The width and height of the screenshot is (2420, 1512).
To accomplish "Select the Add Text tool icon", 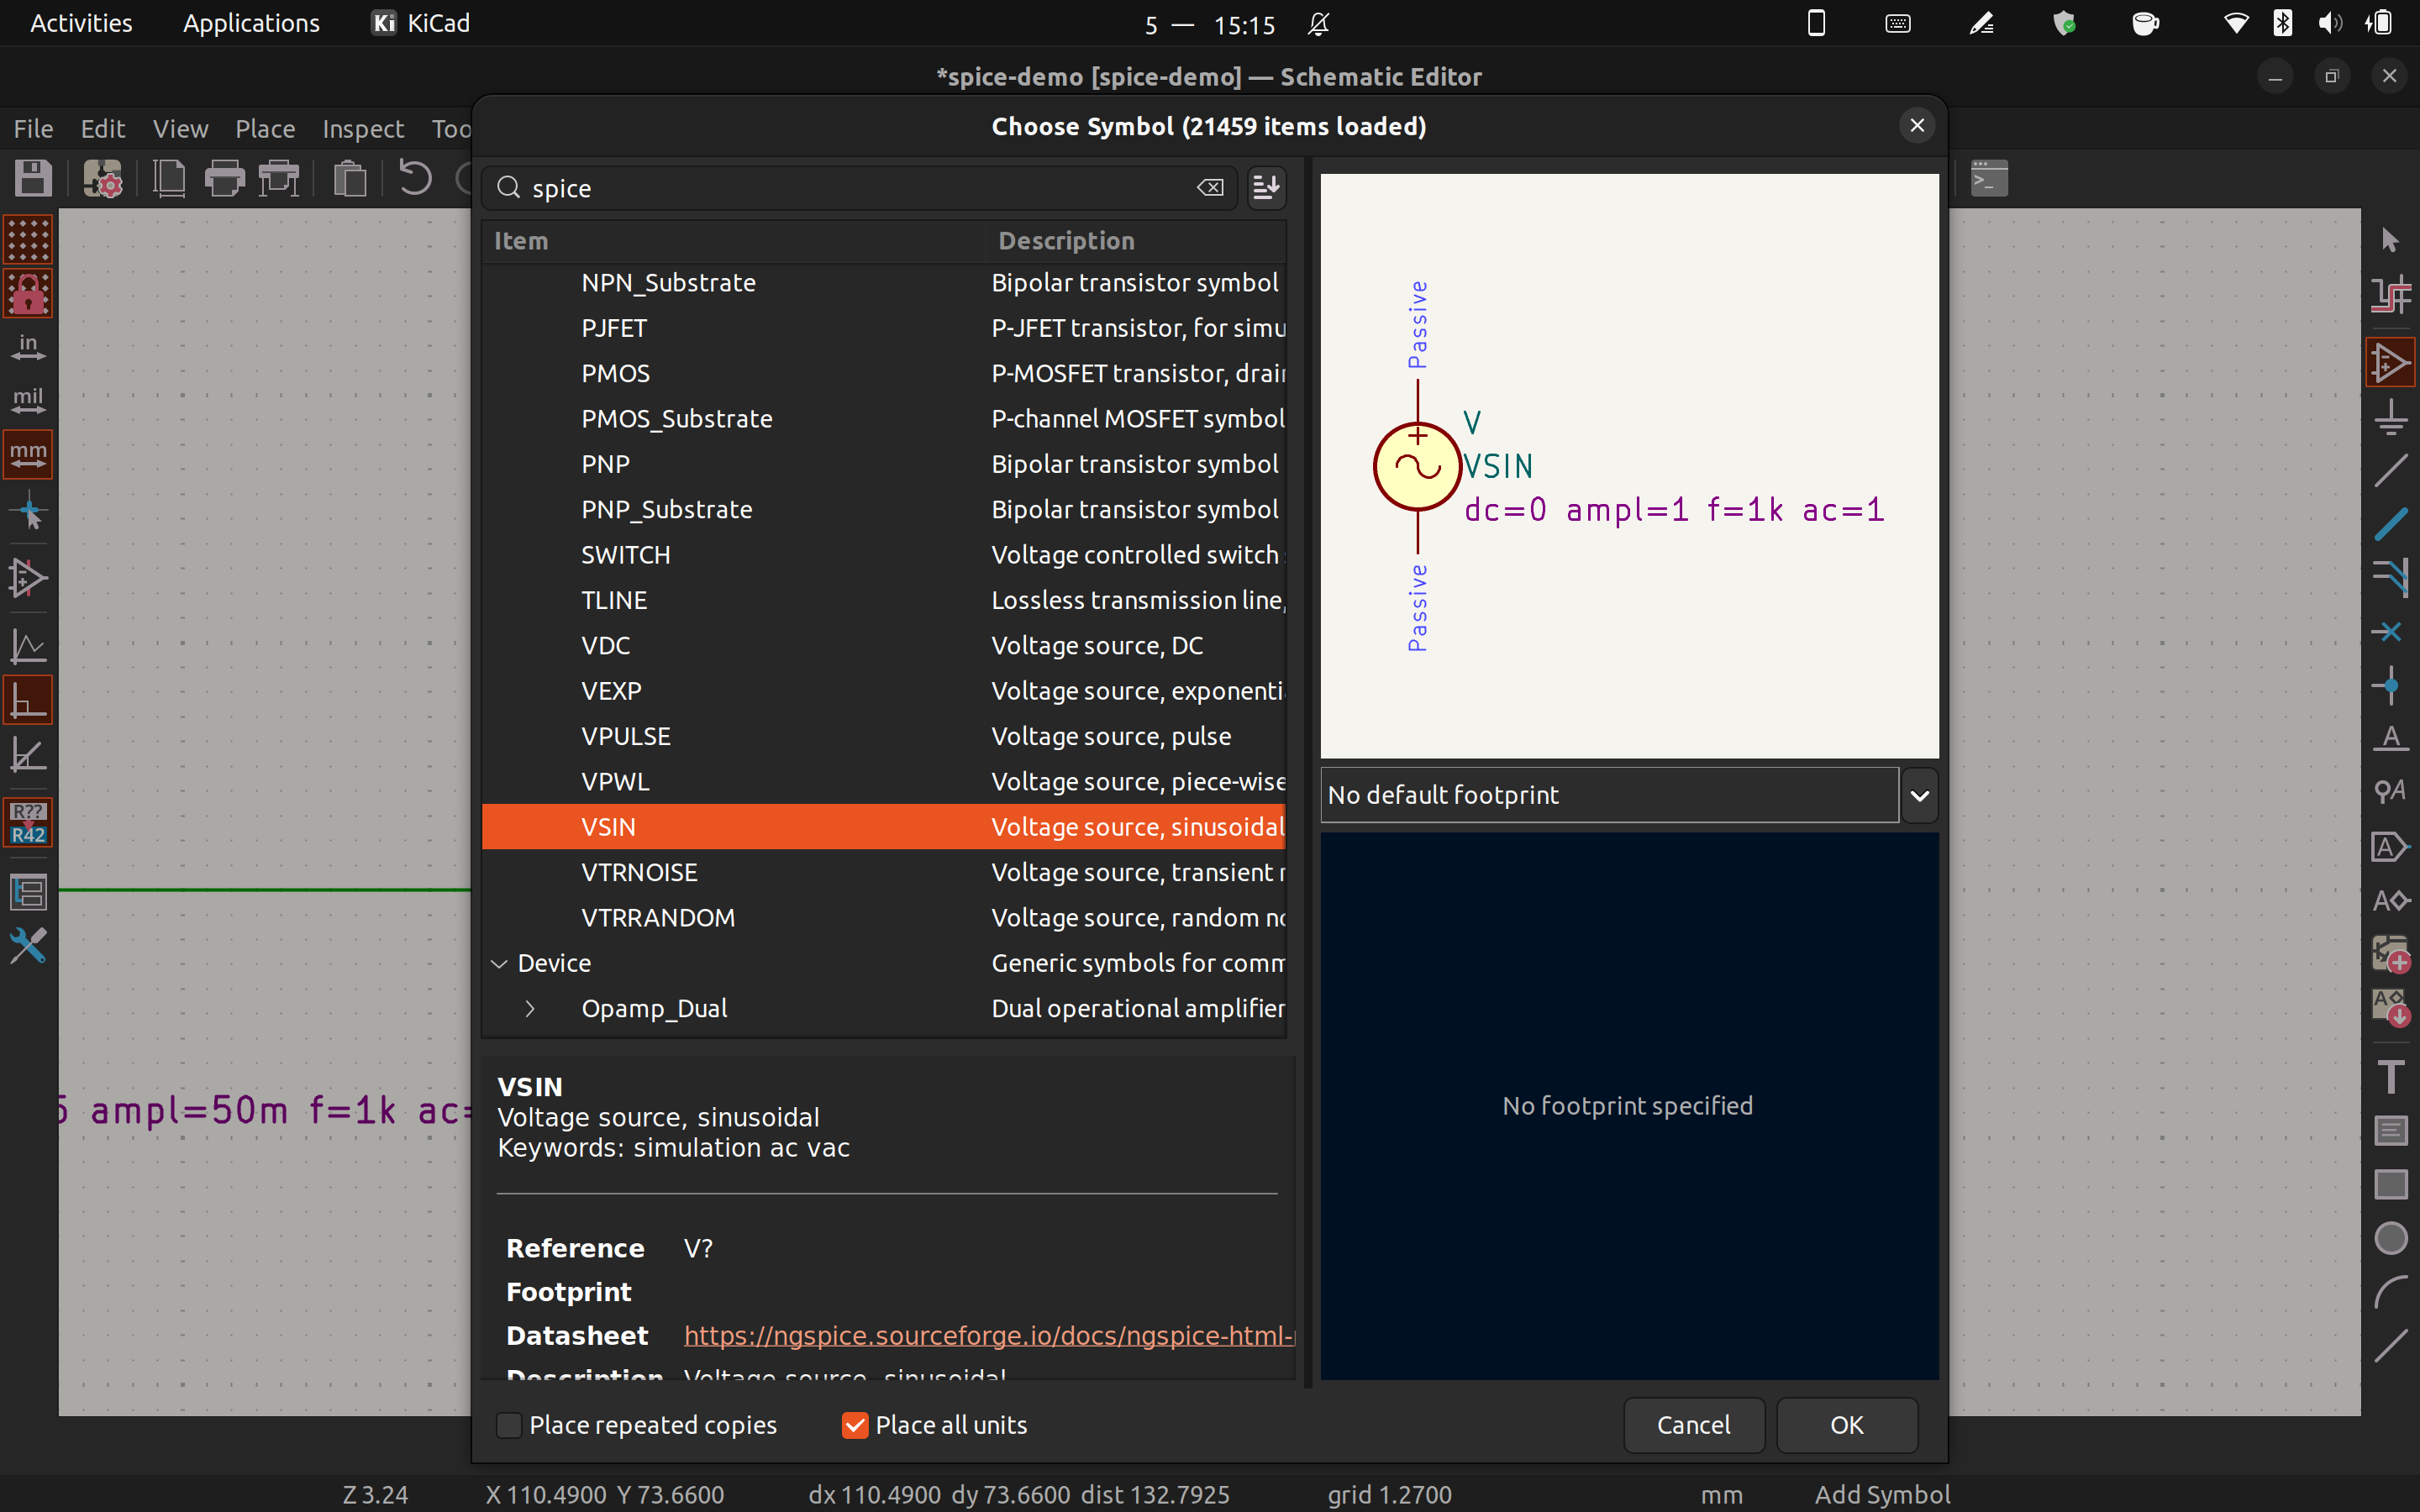I will coord(2390,1077).
